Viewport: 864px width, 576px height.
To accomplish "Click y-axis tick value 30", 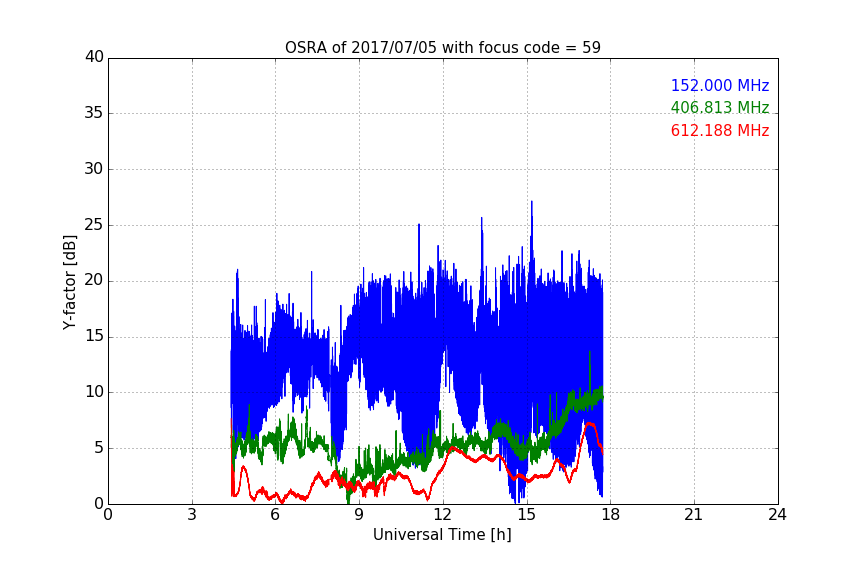I will pos(94,169).
